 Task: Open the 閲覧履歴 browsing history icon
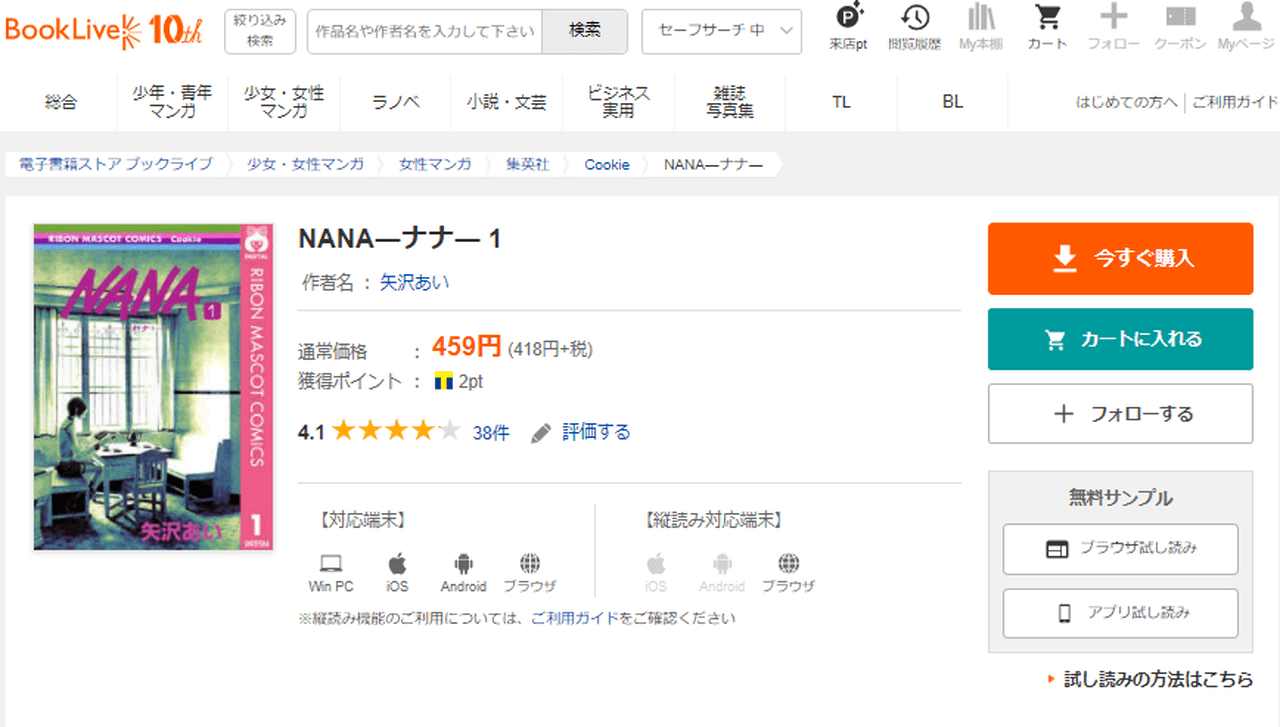pos(913,18)
